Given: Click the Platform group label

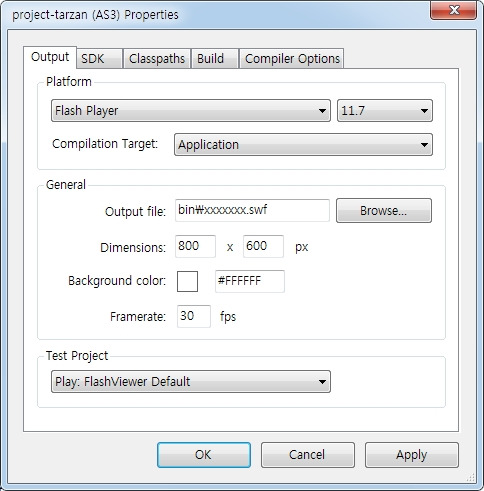Looking at the screenshot, I should [69, 82].
